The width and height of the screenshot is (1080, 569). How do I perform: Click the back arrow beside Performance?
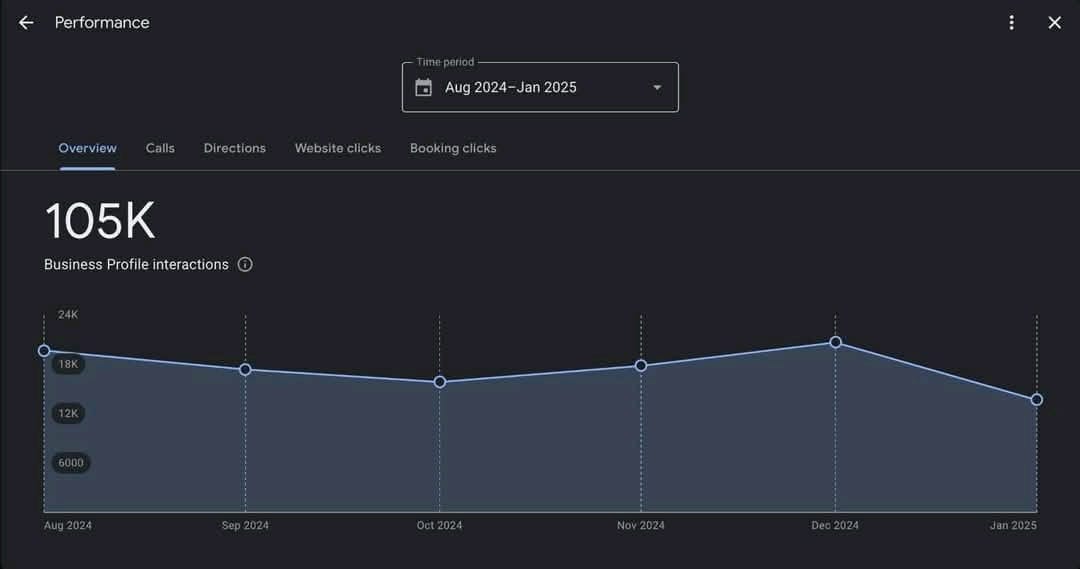pyautogui.click(x=26, y=23)
